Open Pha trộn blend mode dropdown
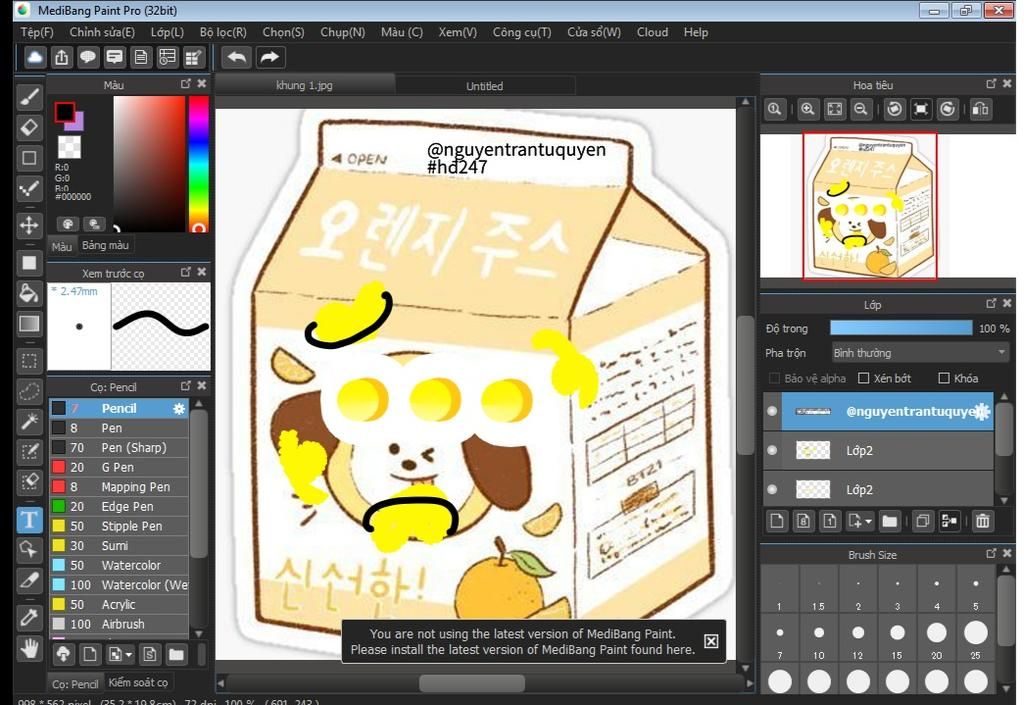The height and width of the screenshot is (705, 1024). [x=920, y=353]
